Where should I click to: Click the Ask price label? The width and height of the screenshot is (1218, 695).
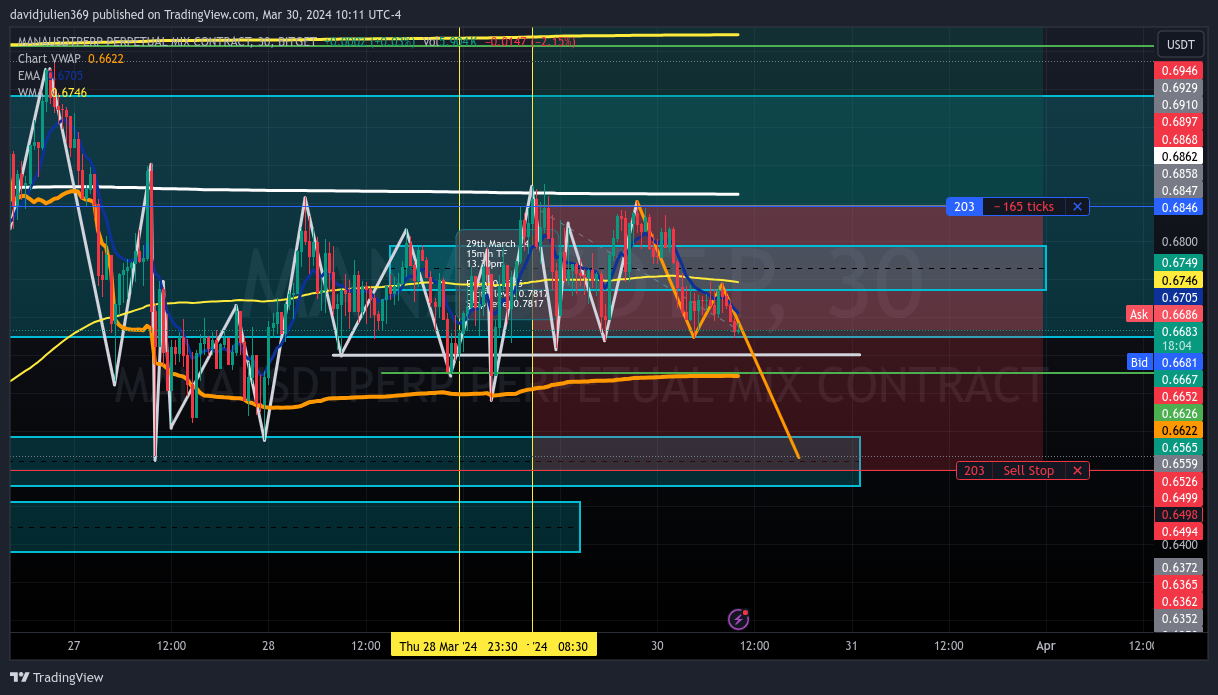tap(1139, 314)
